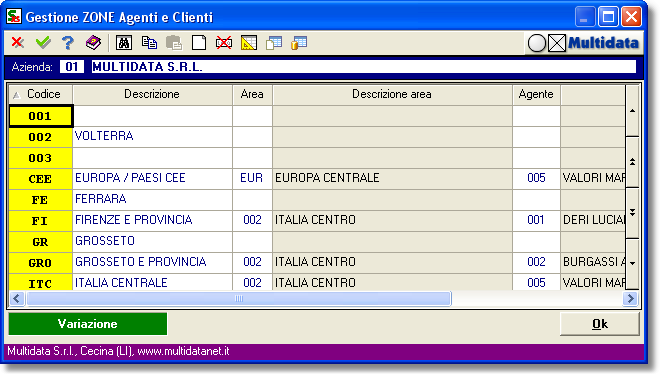The image size is (660, 376).
Task: Click the horizontal scrollbar thumb
Action: tap(239, 299)
